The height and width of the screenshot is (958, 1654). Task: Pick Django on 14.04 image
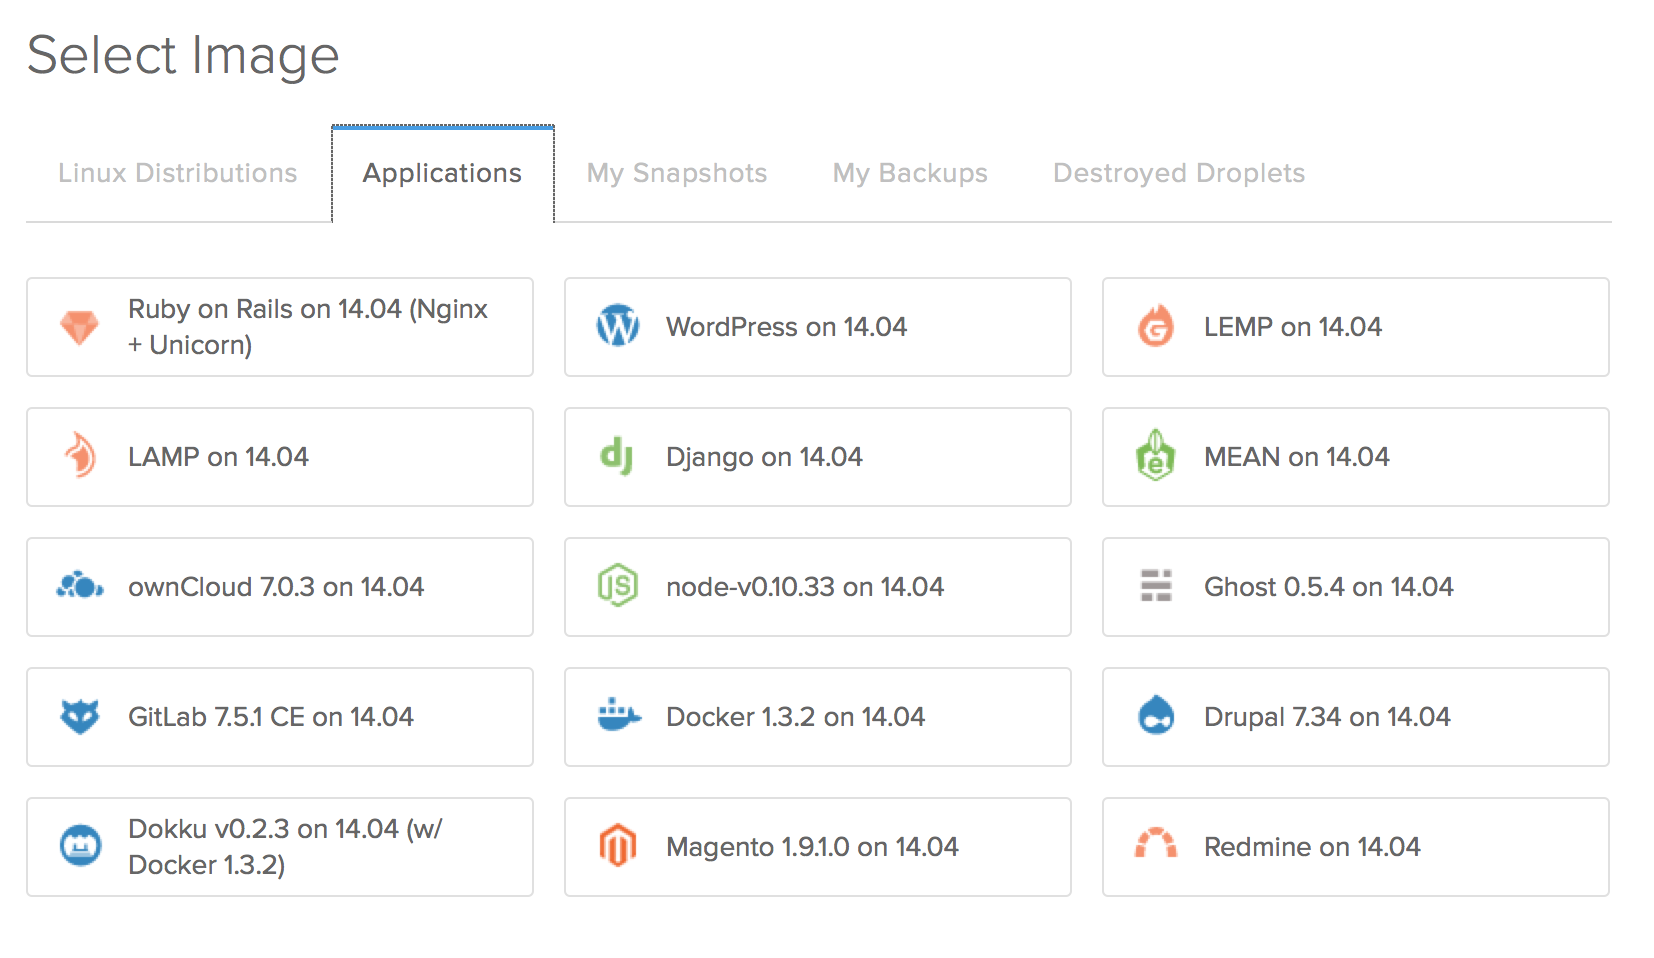818,457
